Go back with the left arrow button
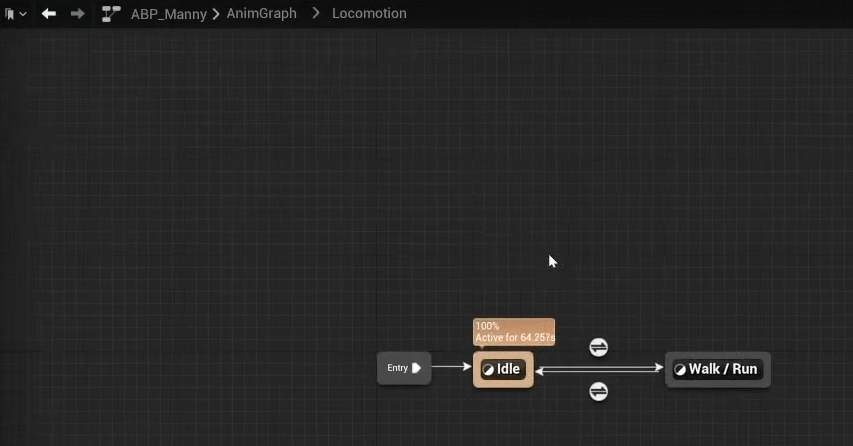The width and height of the screenshot is (853, 446). 48,14
